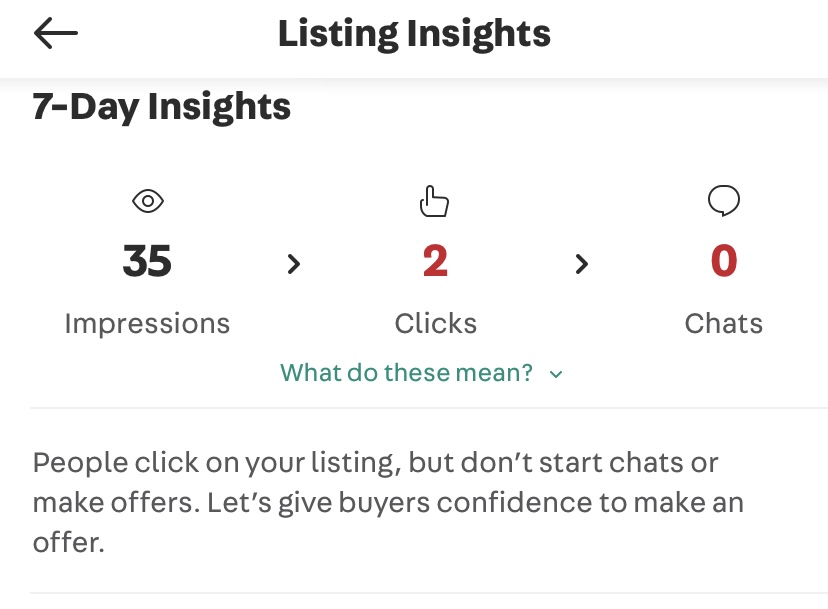Click the speech bubble Chats icon
The width and height of the screenshot is (828, 609).
tap(723, 201)
